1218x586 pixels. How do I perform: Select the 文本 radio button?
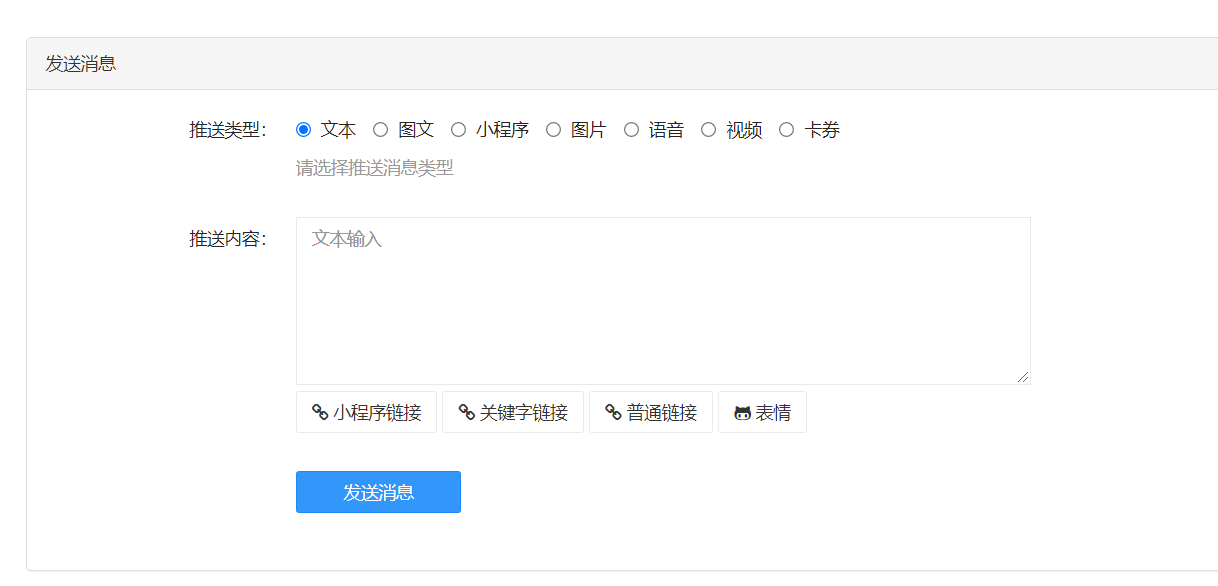304,129
